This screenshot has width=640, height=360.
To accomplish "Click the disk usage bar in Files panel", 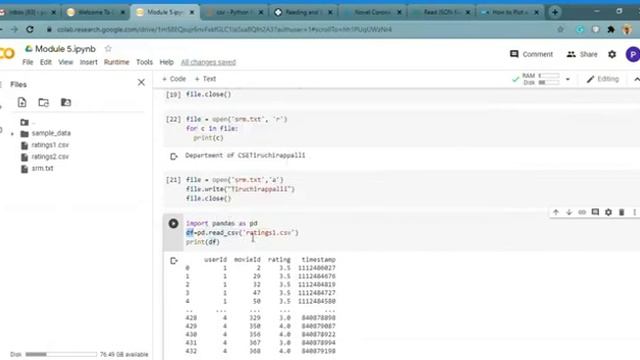I will [x=61, y=354].
